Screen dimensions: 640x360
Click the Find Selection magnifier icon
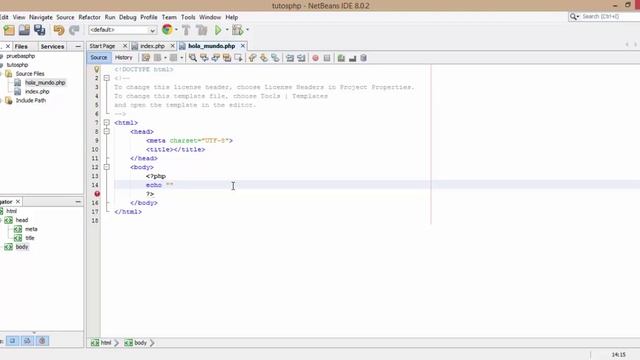click(x=193, y=58)
